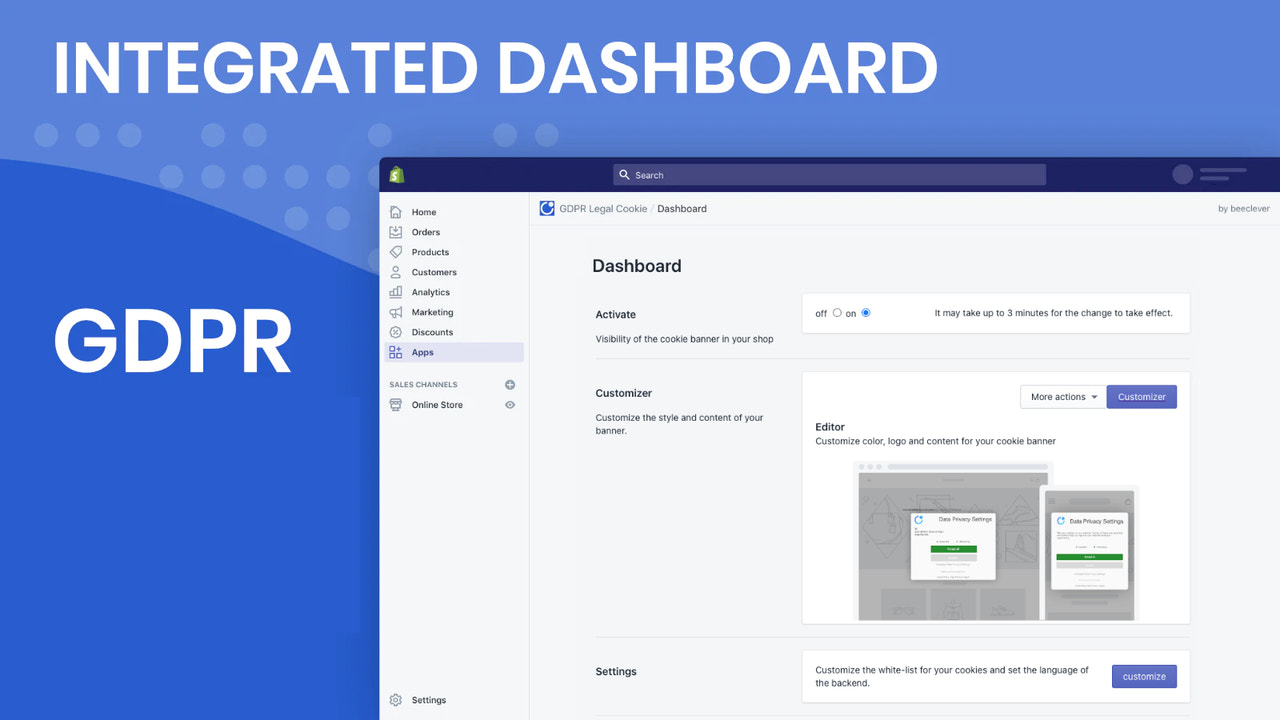Viewport: 1280px width, 720px height.
Task: Click the Search field at top
Action: click(x=828, y=174)
